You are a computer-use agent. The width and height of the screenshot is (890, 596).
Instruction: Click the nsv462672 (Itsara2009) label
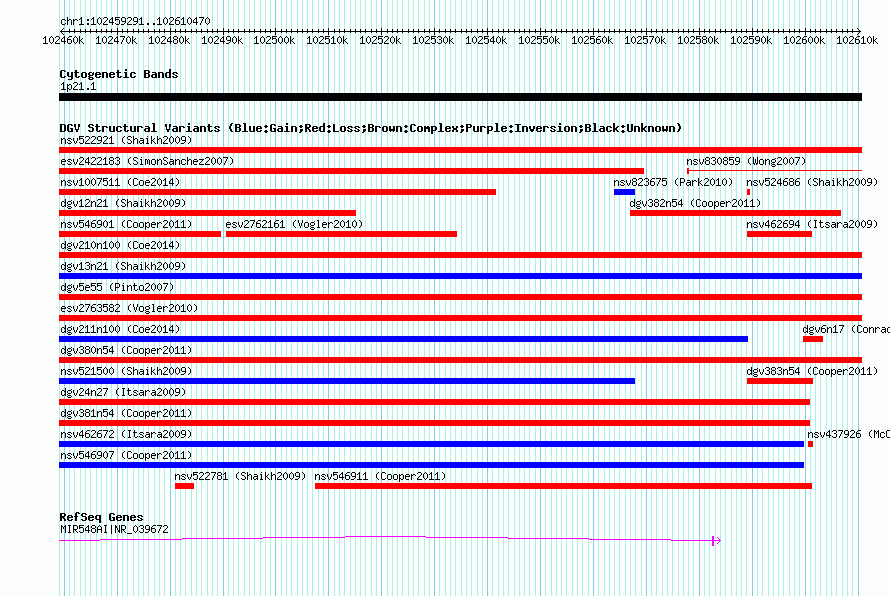(x=126, y=434)
